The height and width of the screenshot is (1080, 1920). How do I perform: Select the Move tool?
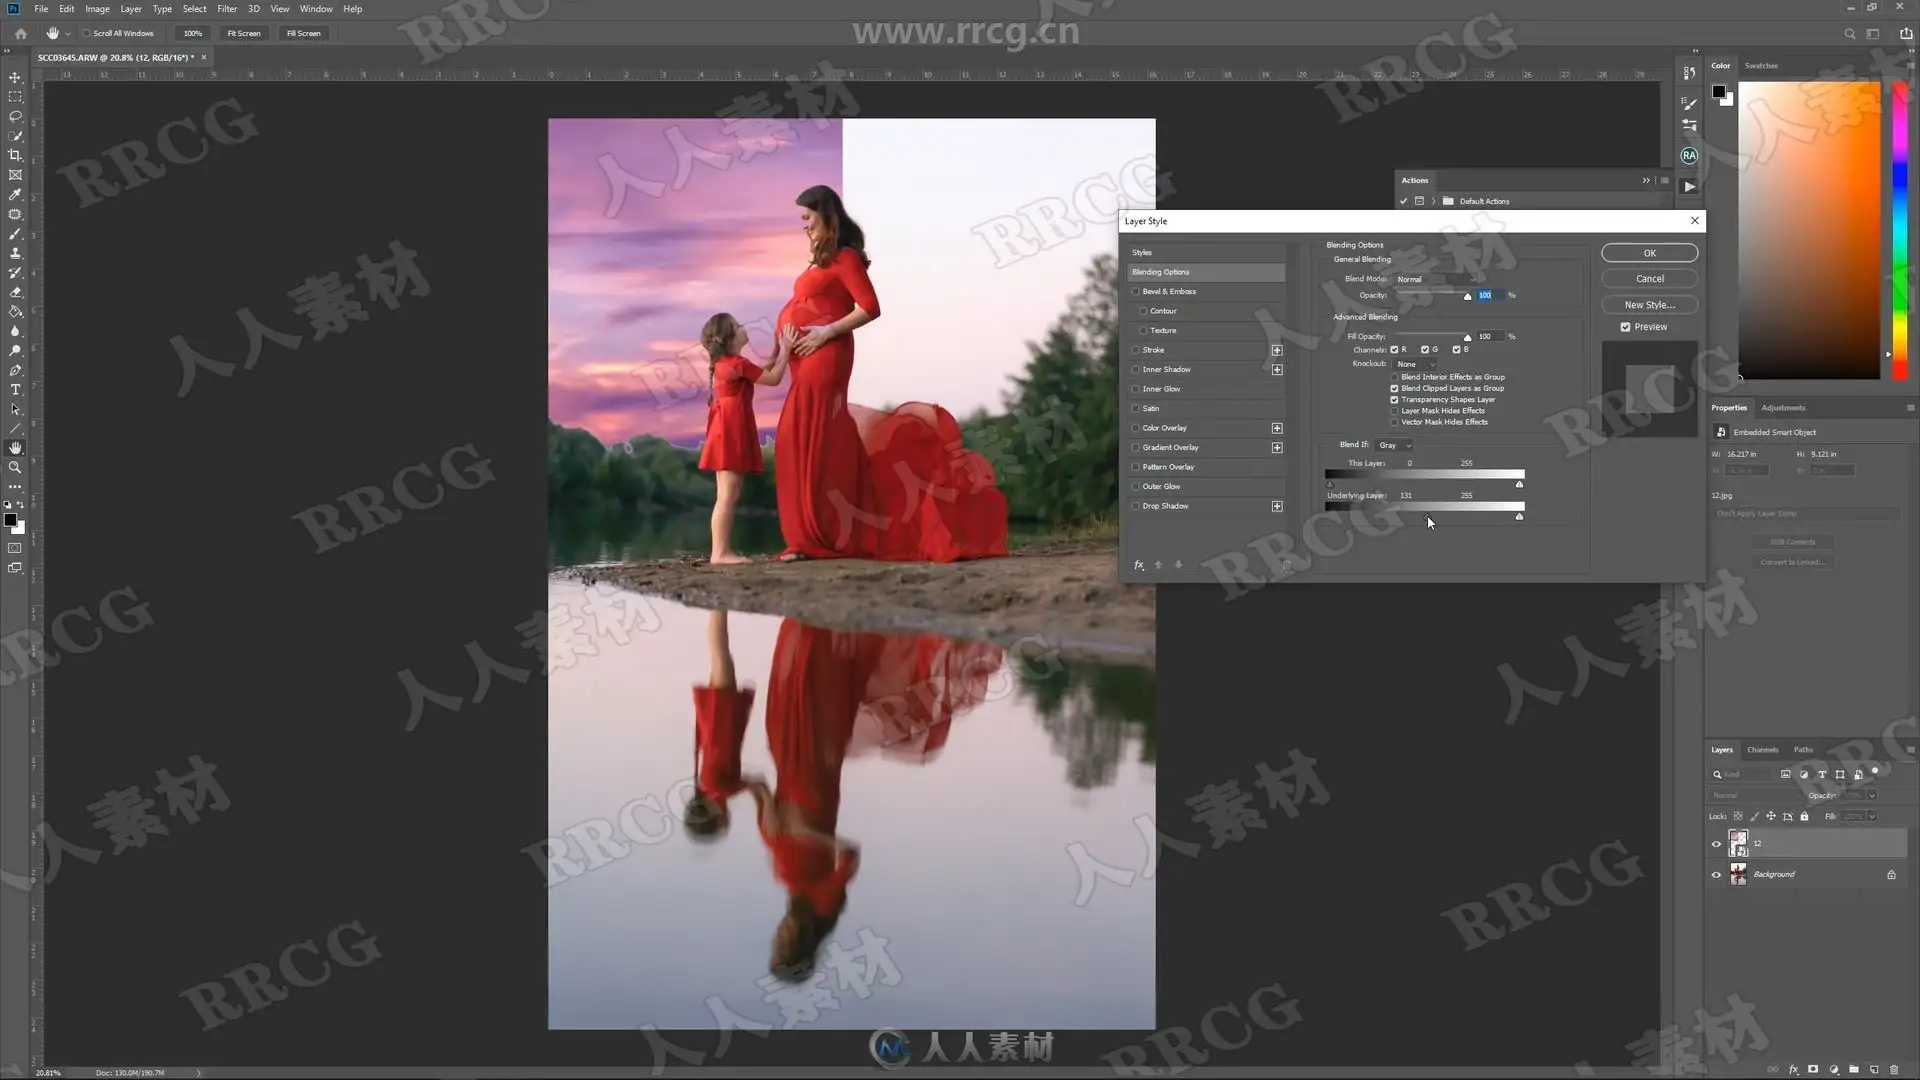15,78
